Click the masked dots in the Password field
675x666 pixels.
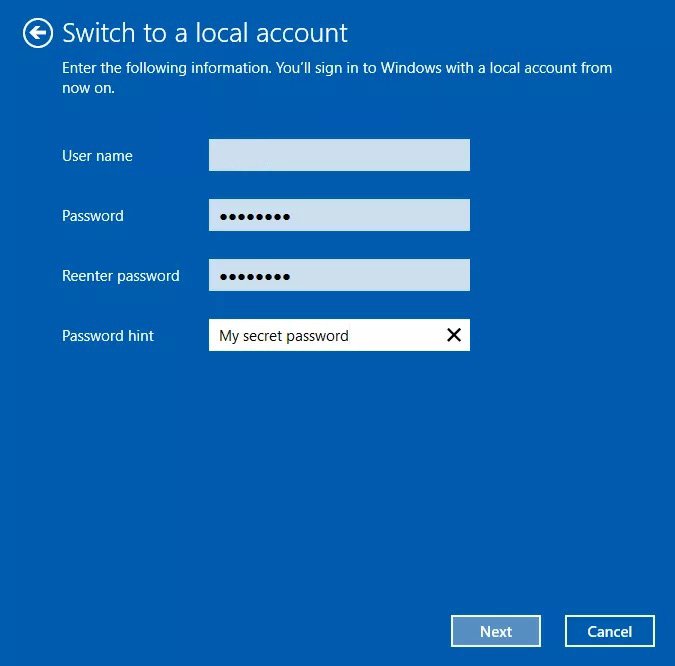pyautogui.click(x=254, y=216)
